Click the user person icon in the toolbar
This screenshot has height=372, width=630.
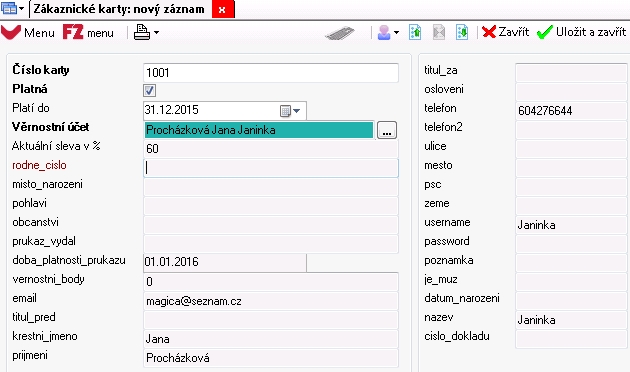[384, 32]
